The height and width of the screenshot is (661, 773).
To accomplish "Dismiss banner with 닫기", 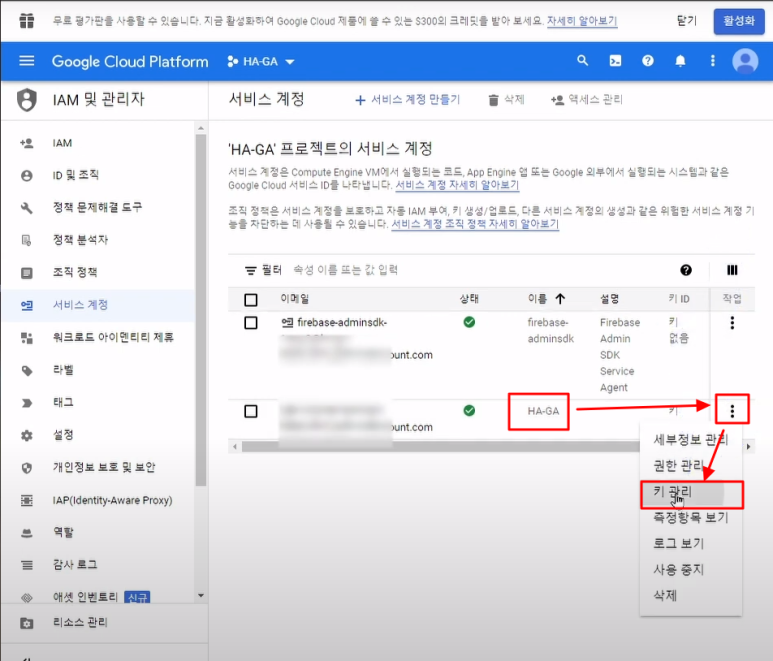I will [x=687, y=21].
